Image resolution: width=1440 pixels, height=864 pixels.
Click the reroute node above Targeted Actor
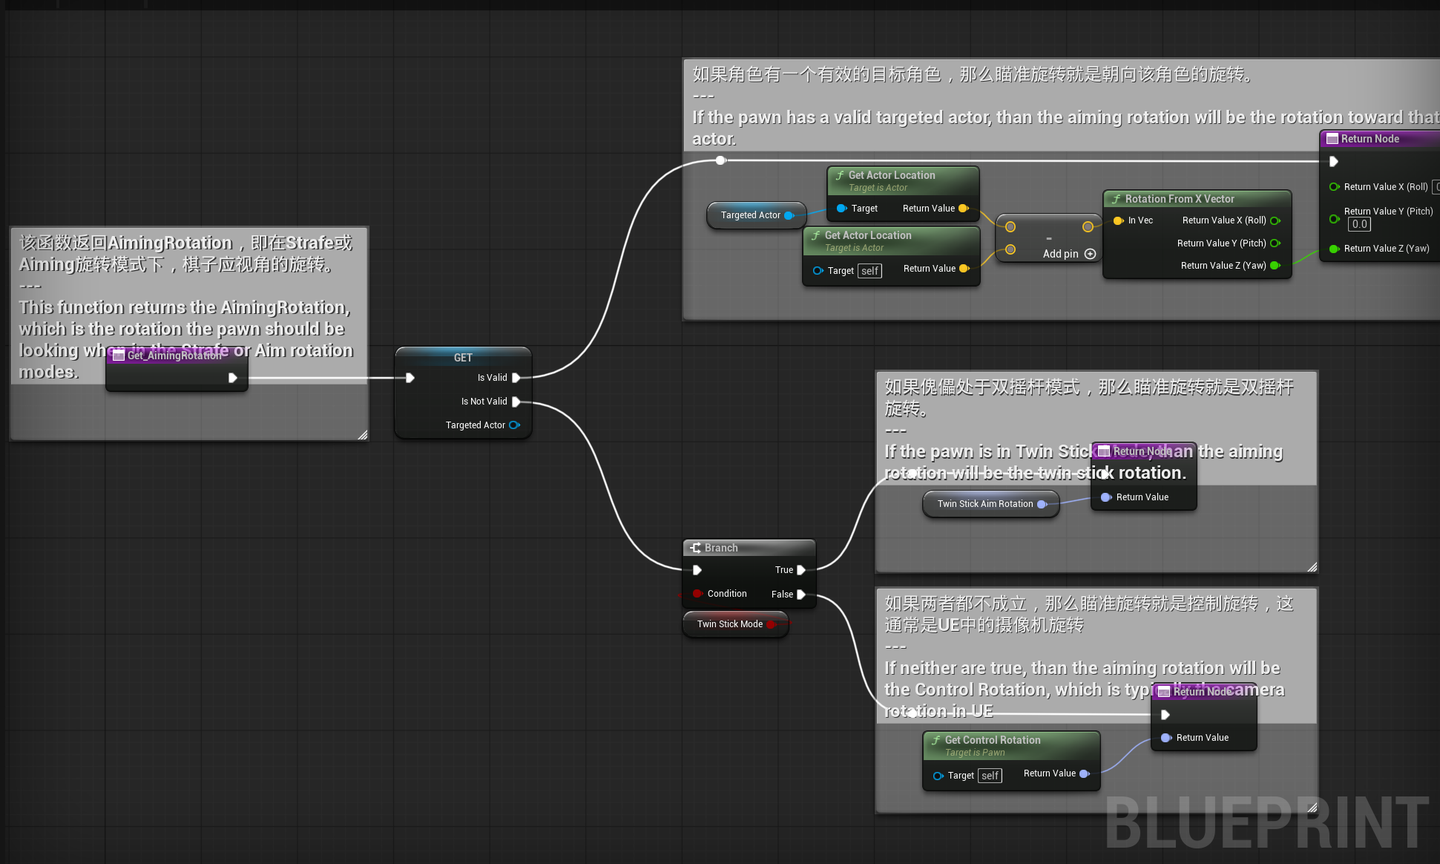click(721, 160)
